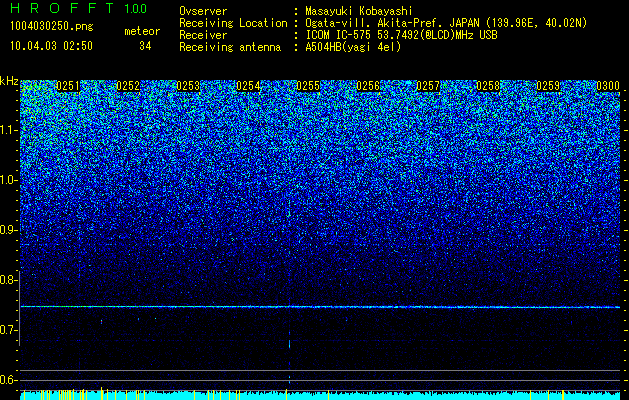
Task: Select antenna text A504HB(yagi 4el)
Action: pos(353,47)
